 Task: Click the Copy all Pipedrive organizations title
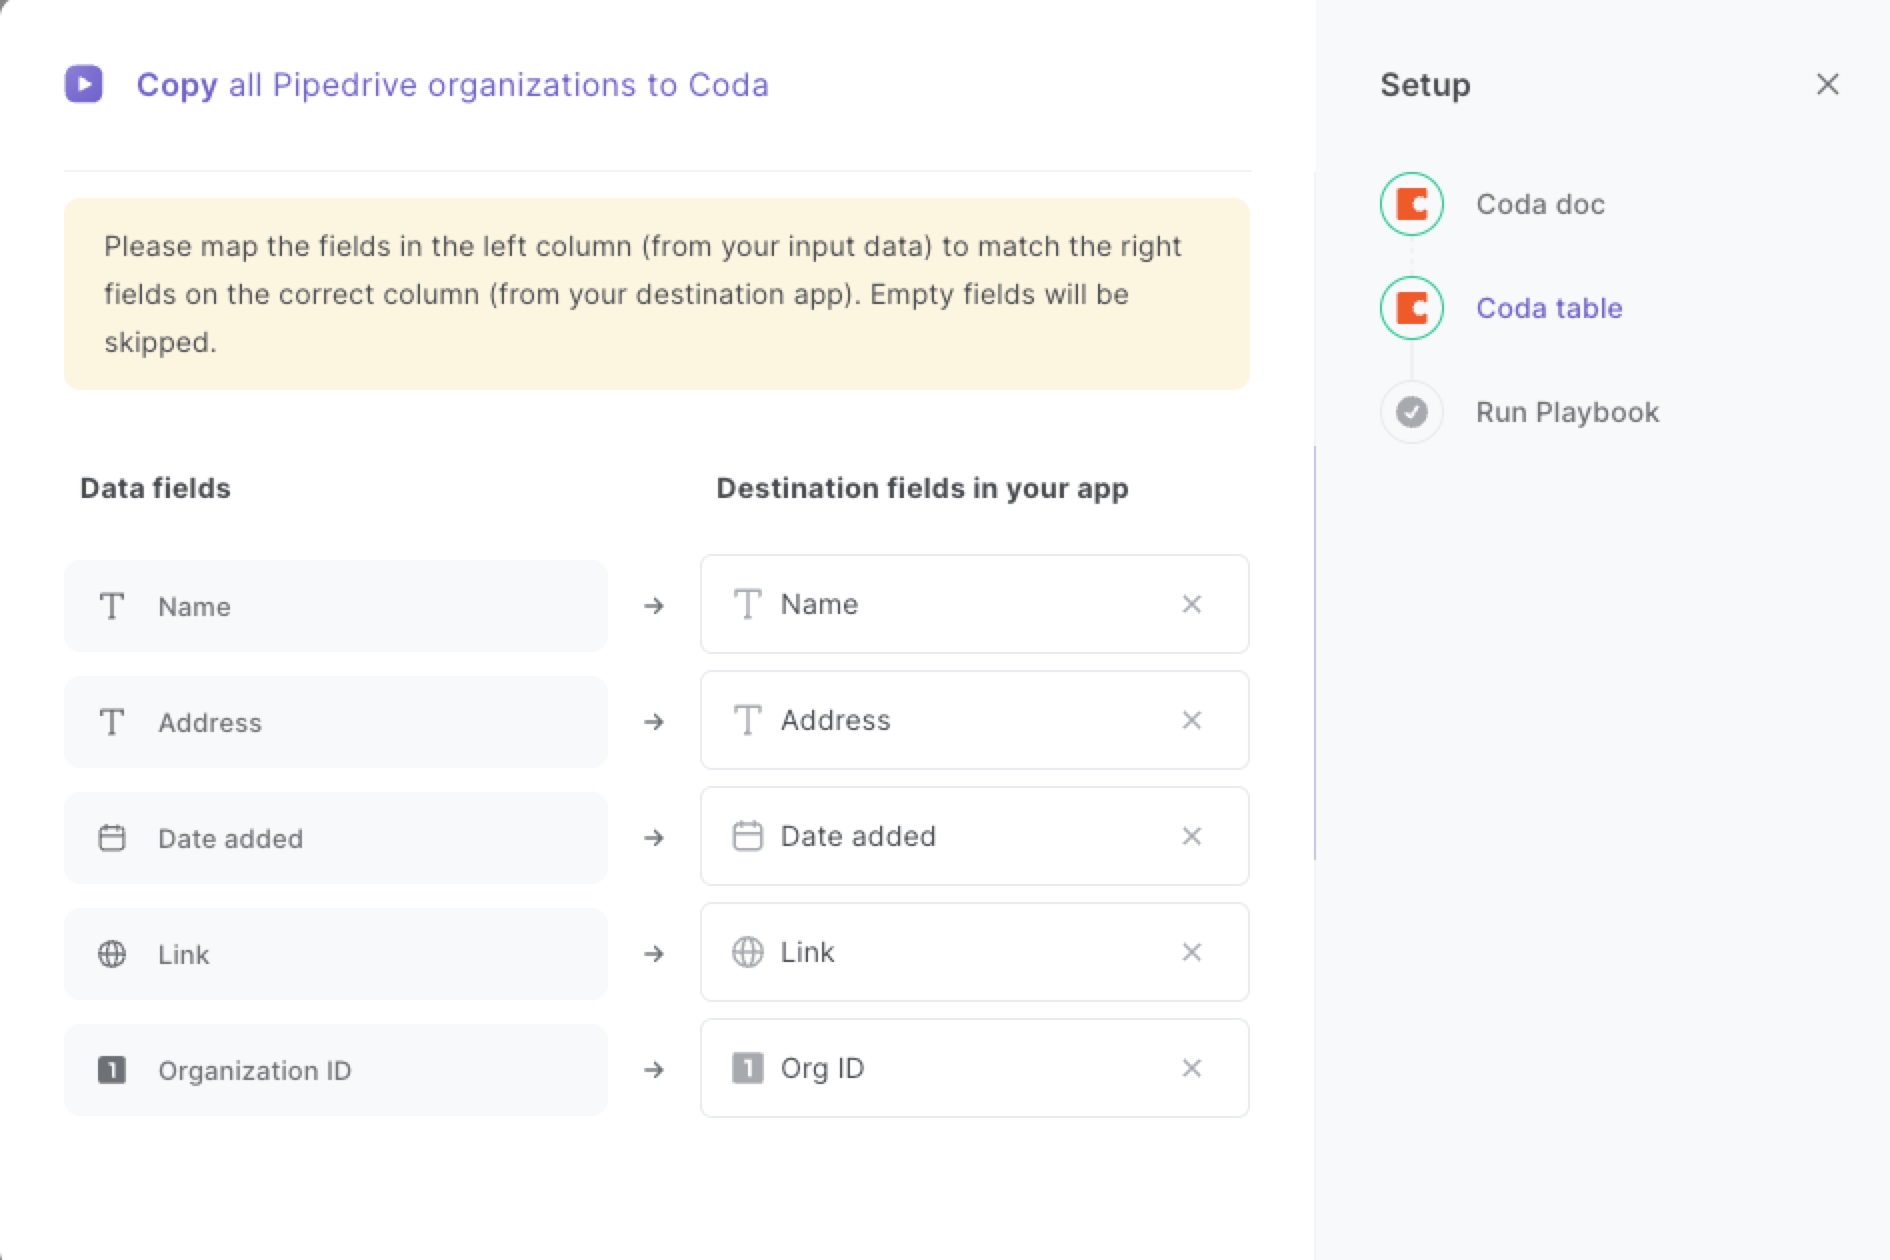point(452,85)
